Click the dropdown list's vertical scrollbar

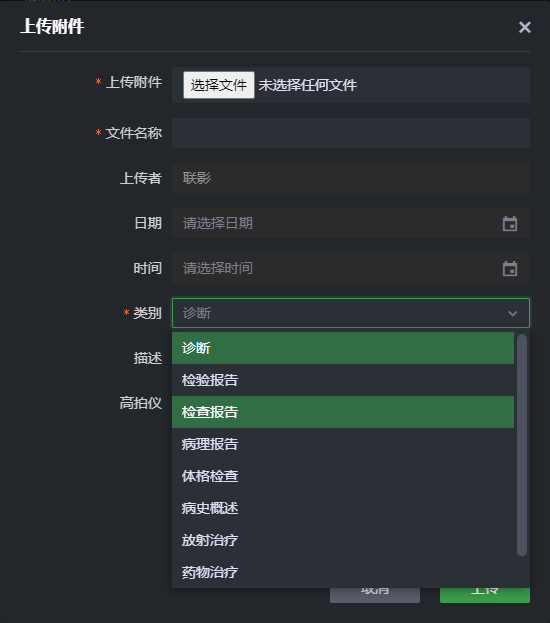(522, 445)
